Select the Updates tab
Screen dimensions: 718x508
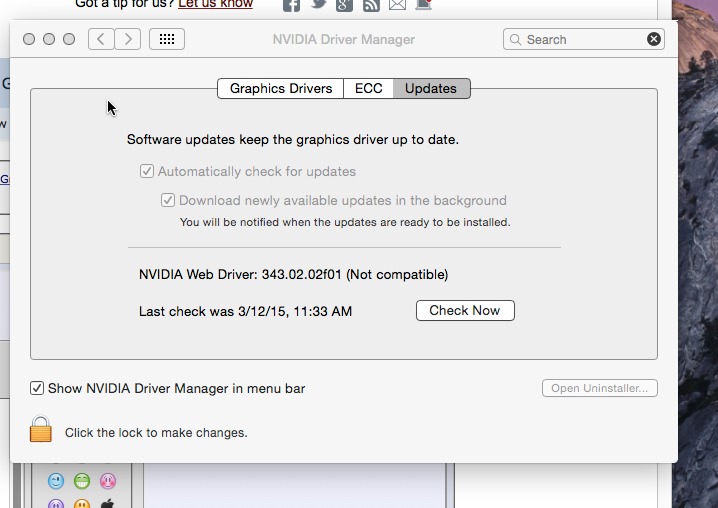point(431,88)
